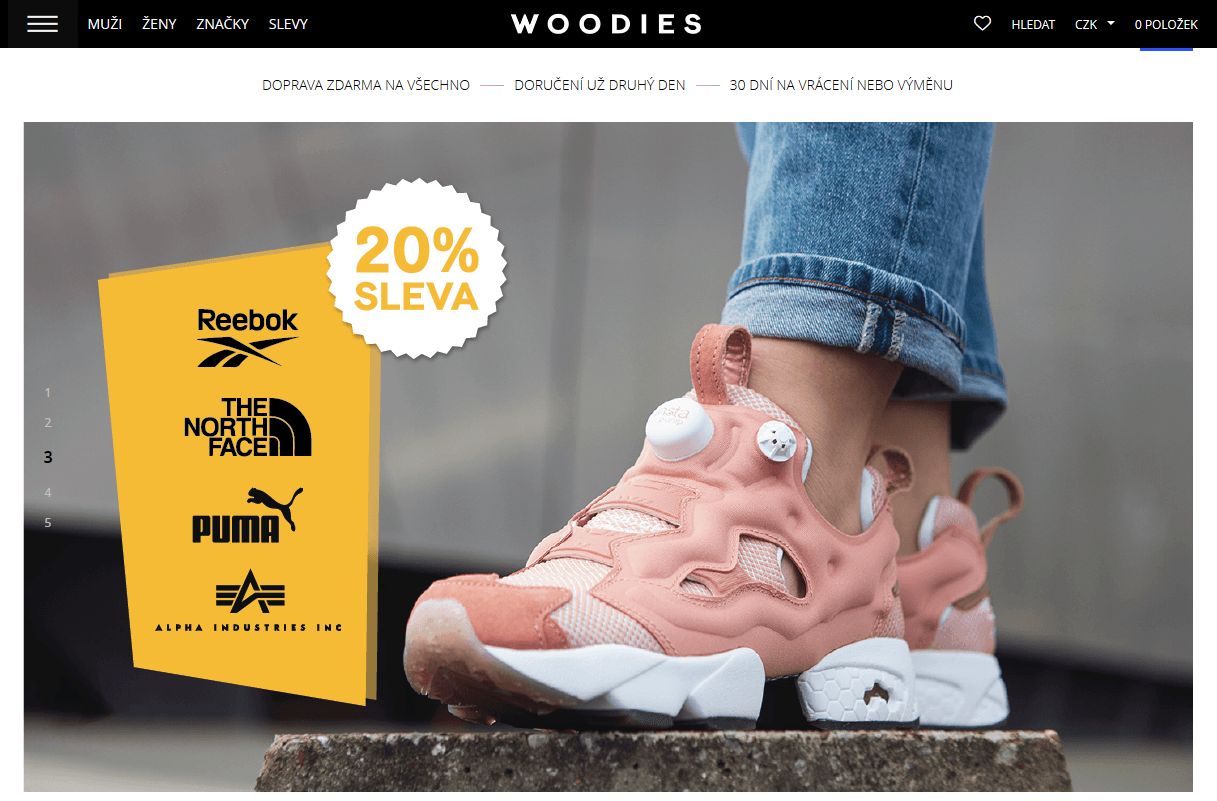Viewport: 1217px width, 801px height.
Task: Click the Alpha Industries logo
Action: (x=249, y=600)
